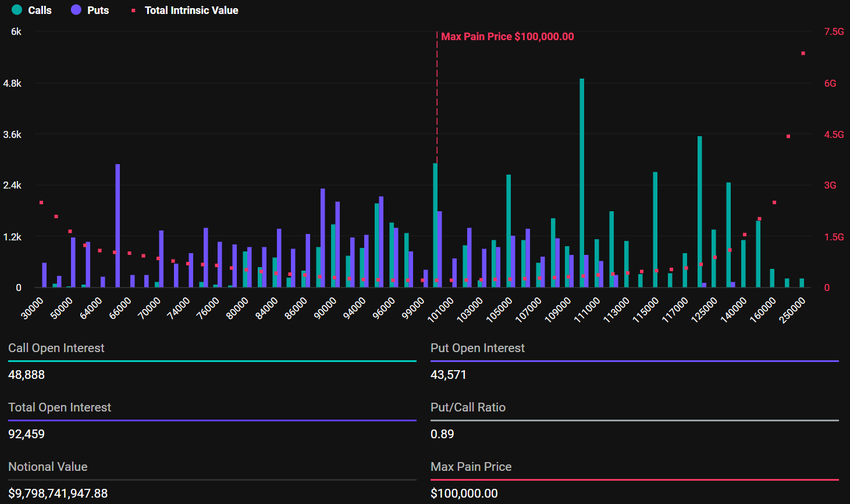Image resolution: width=850 pixels, height=504 pixels.
Task: Select the Total Open Interest value 92,459
Action: (28, 434)
